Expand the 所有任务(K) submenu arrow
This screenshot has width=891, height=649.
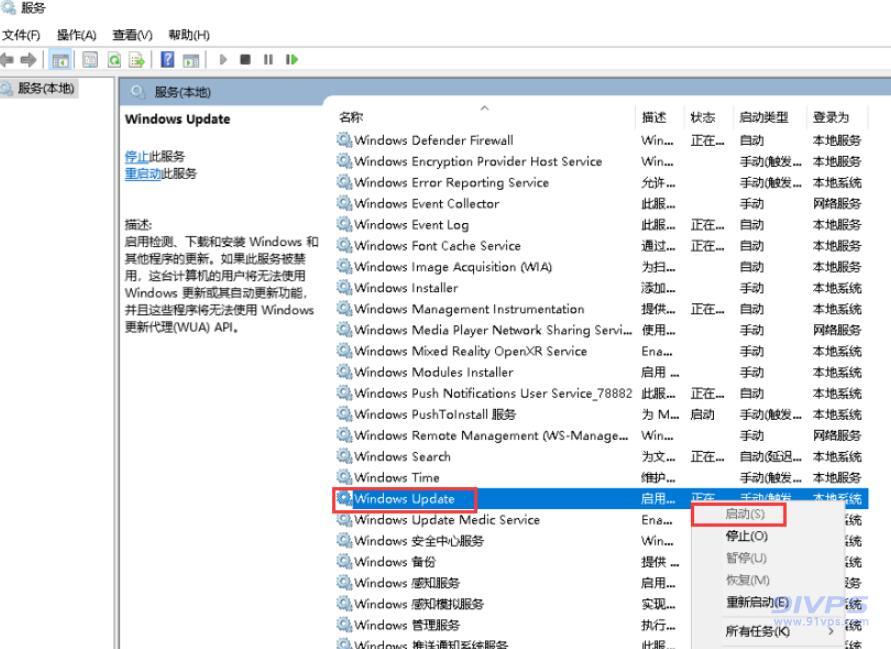pyautogui.click(x=831, y=631)
